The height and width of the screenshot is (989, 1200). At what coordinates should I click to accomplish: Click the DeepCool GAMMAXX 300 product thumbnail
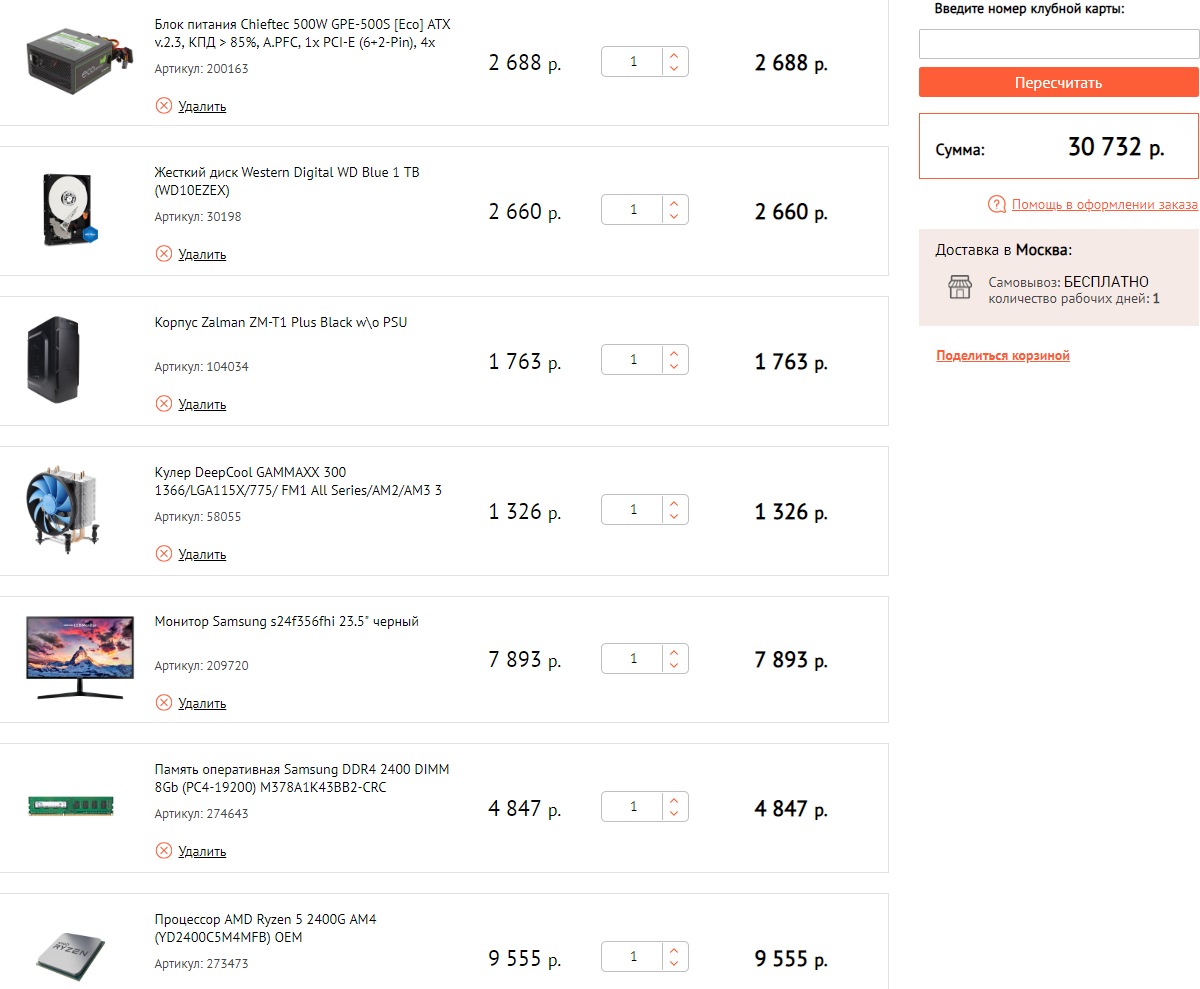pyautogui.click(x=69, y=511)
